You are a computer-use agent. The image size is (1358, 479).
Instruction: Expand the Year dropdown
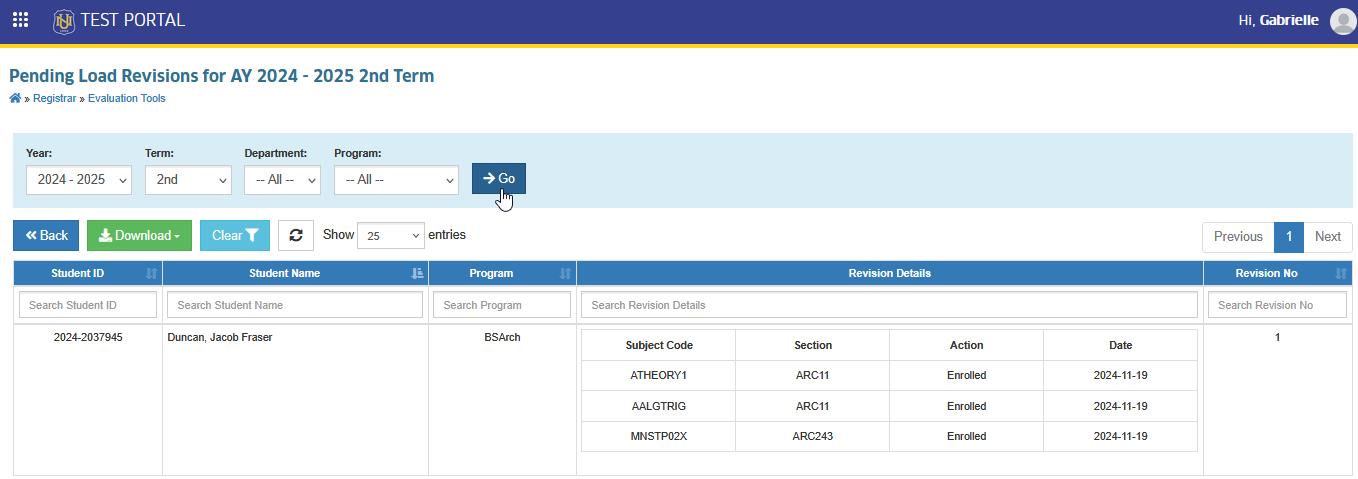coord(79,180)
